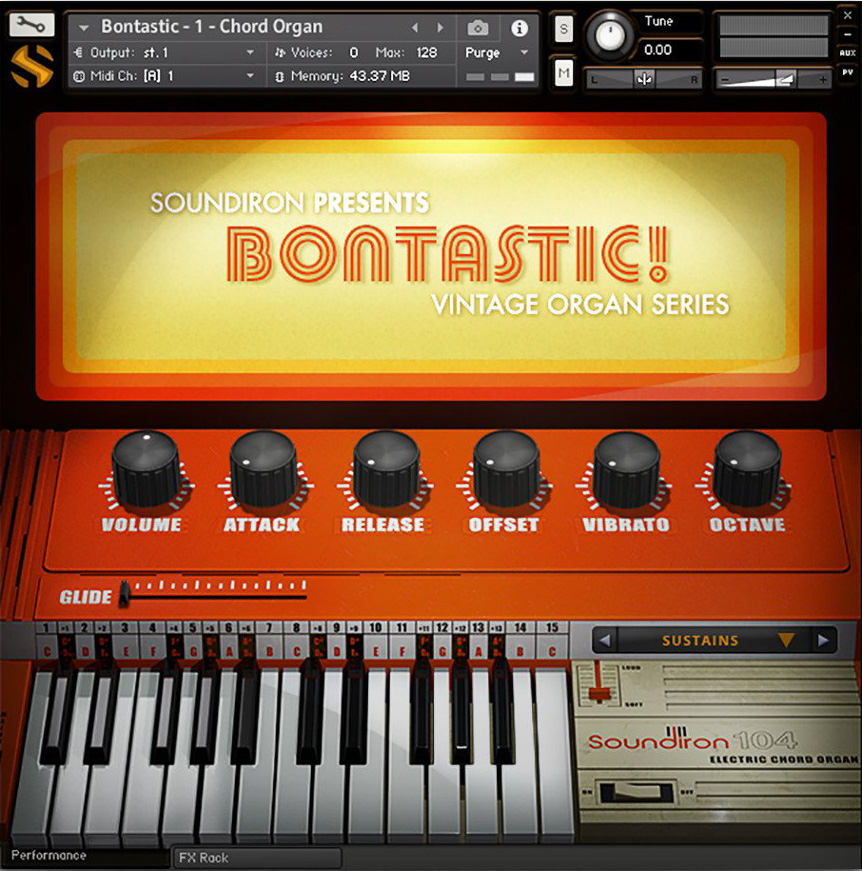Advance to the next preset with the right arrow

click(x=440, y=27)
